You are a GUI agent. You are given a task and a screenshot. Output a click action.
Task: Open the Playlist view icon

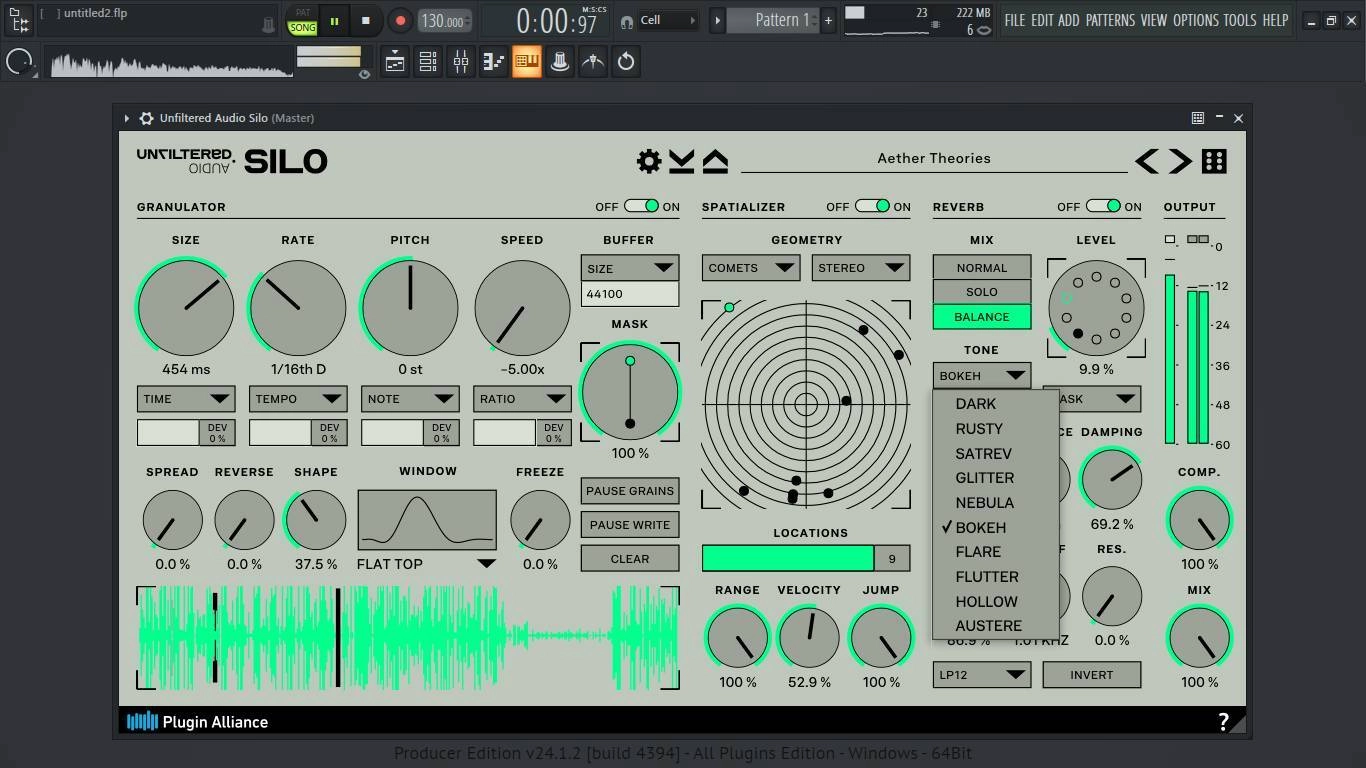coord(395,62)
